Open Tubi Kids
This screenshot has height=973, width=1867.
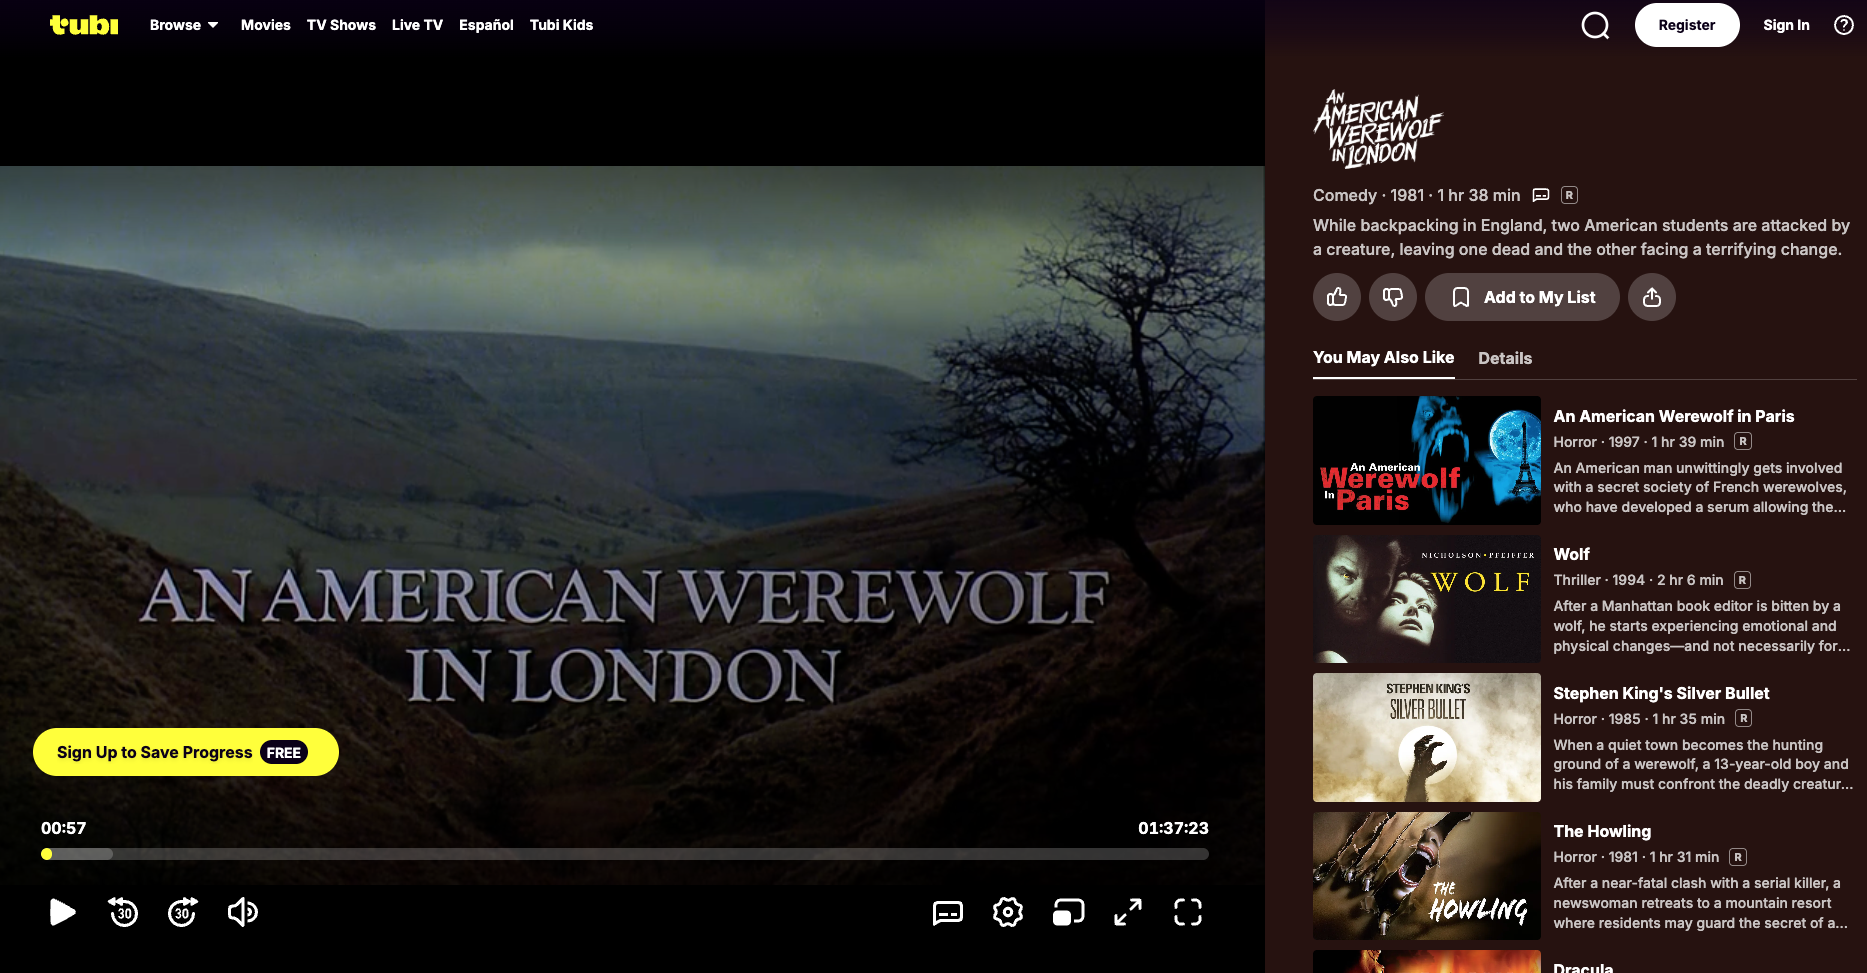(x=561, y=25)
